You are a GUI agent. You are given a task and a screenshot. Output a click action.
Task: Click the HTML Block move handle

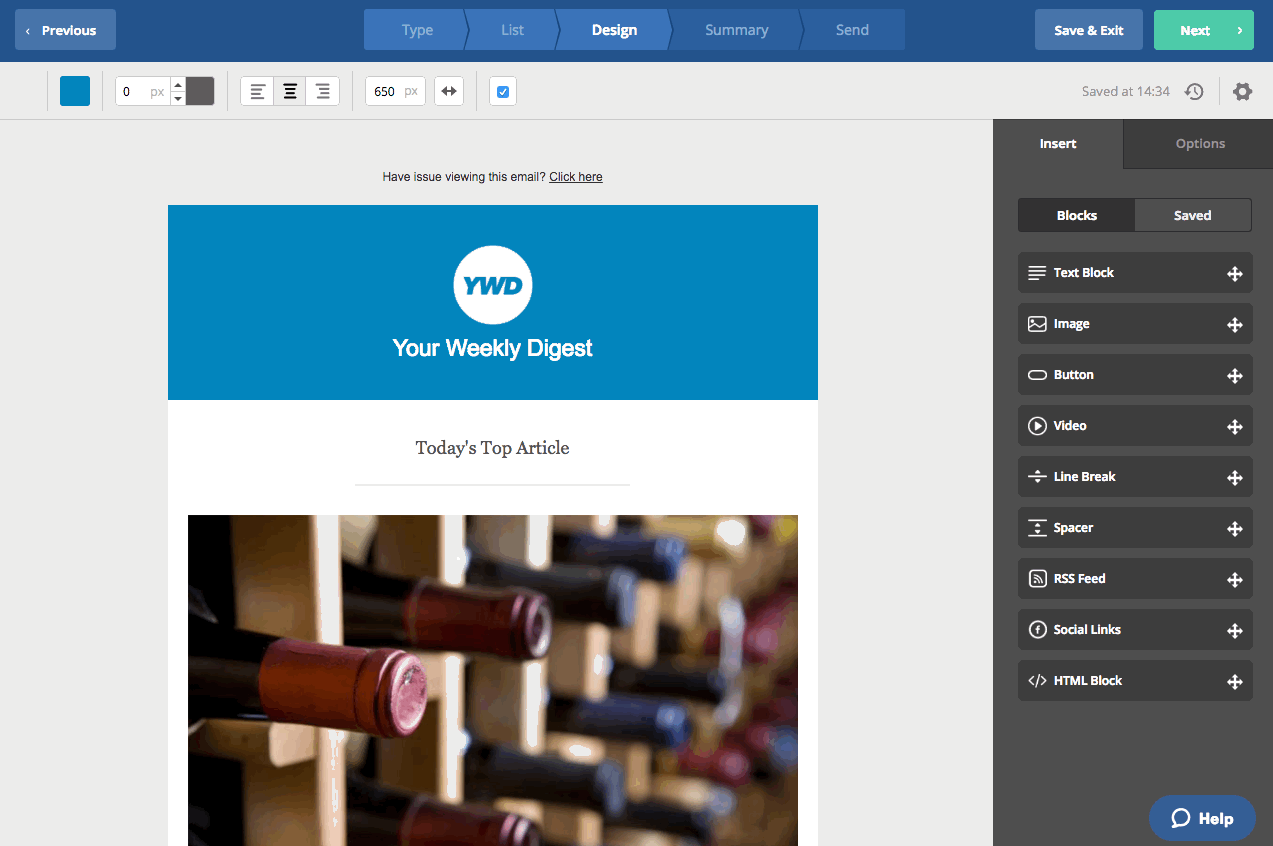1235,682
